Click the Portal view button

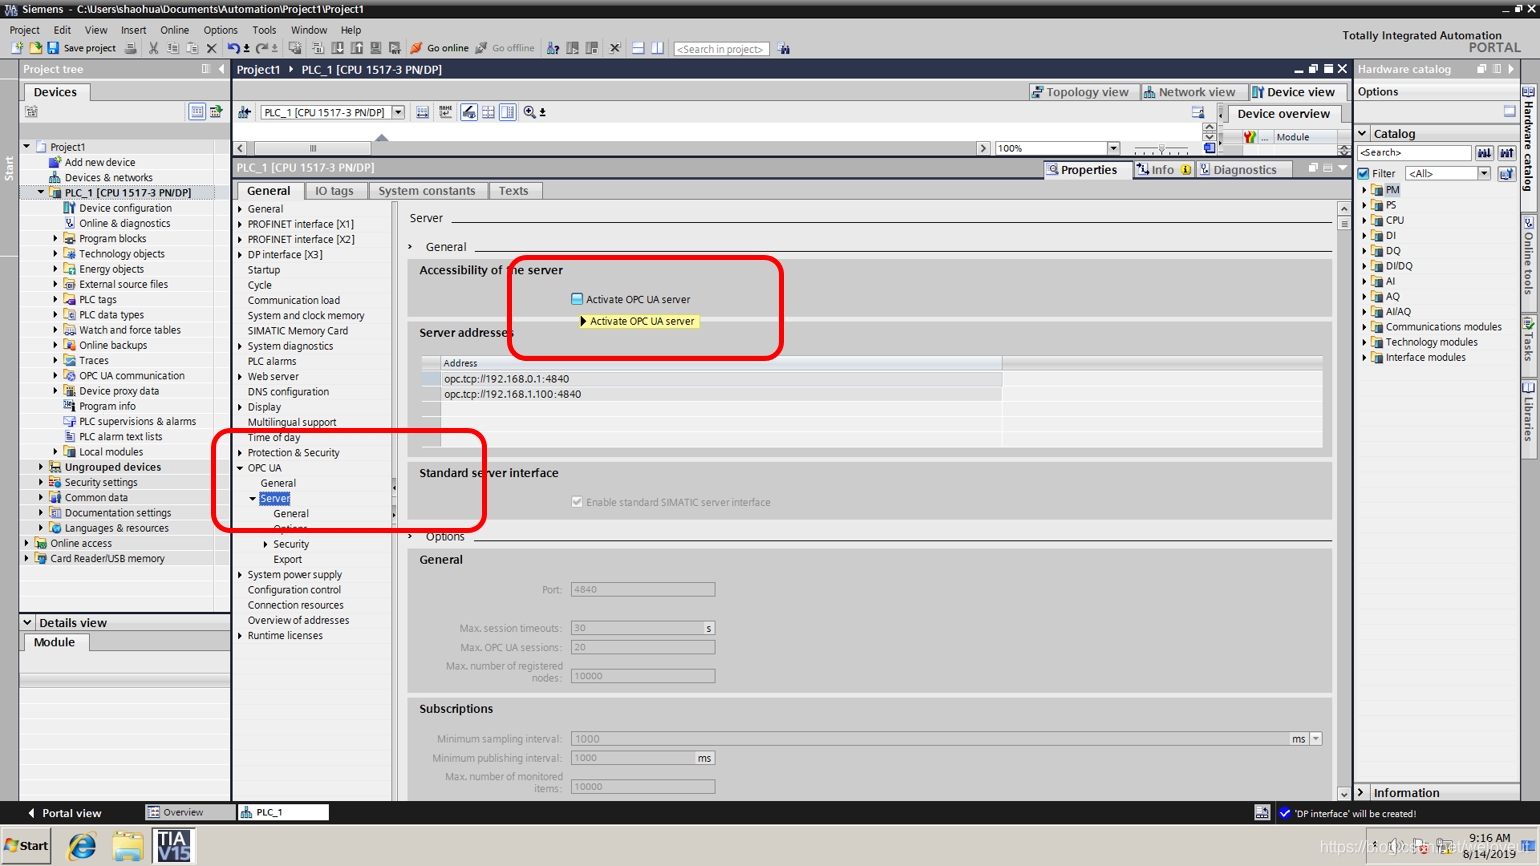(63, 813)
